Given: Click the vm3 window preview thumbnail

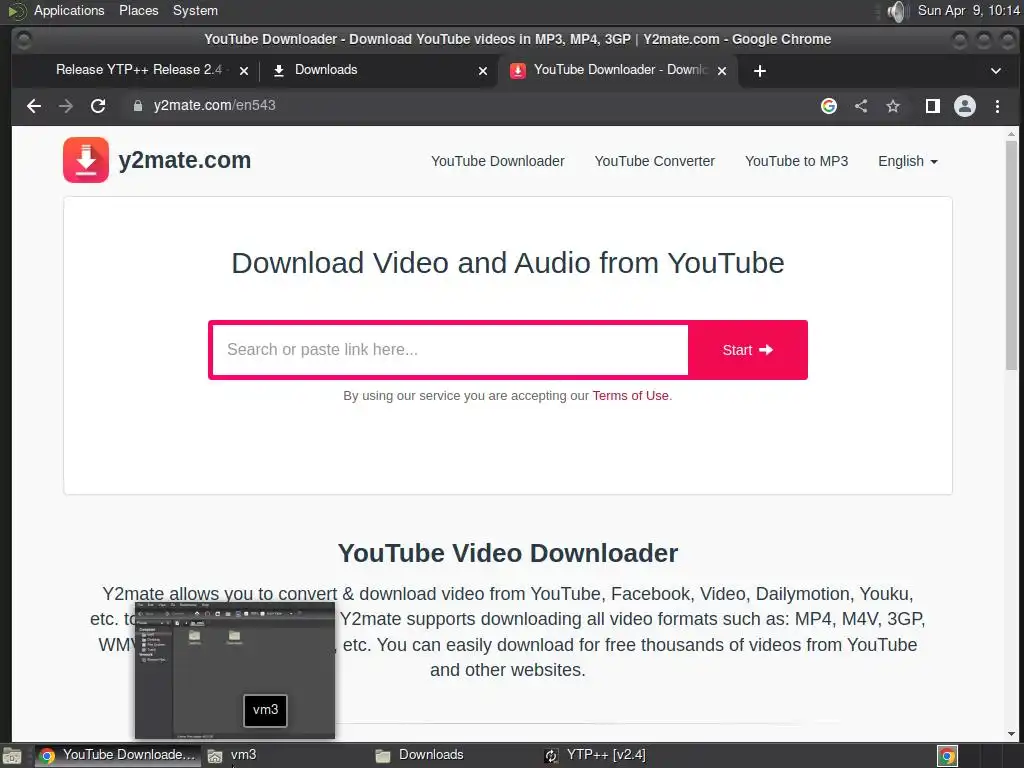Looking at the screenshot, I should pyautogui.click(x=234, y=671).
